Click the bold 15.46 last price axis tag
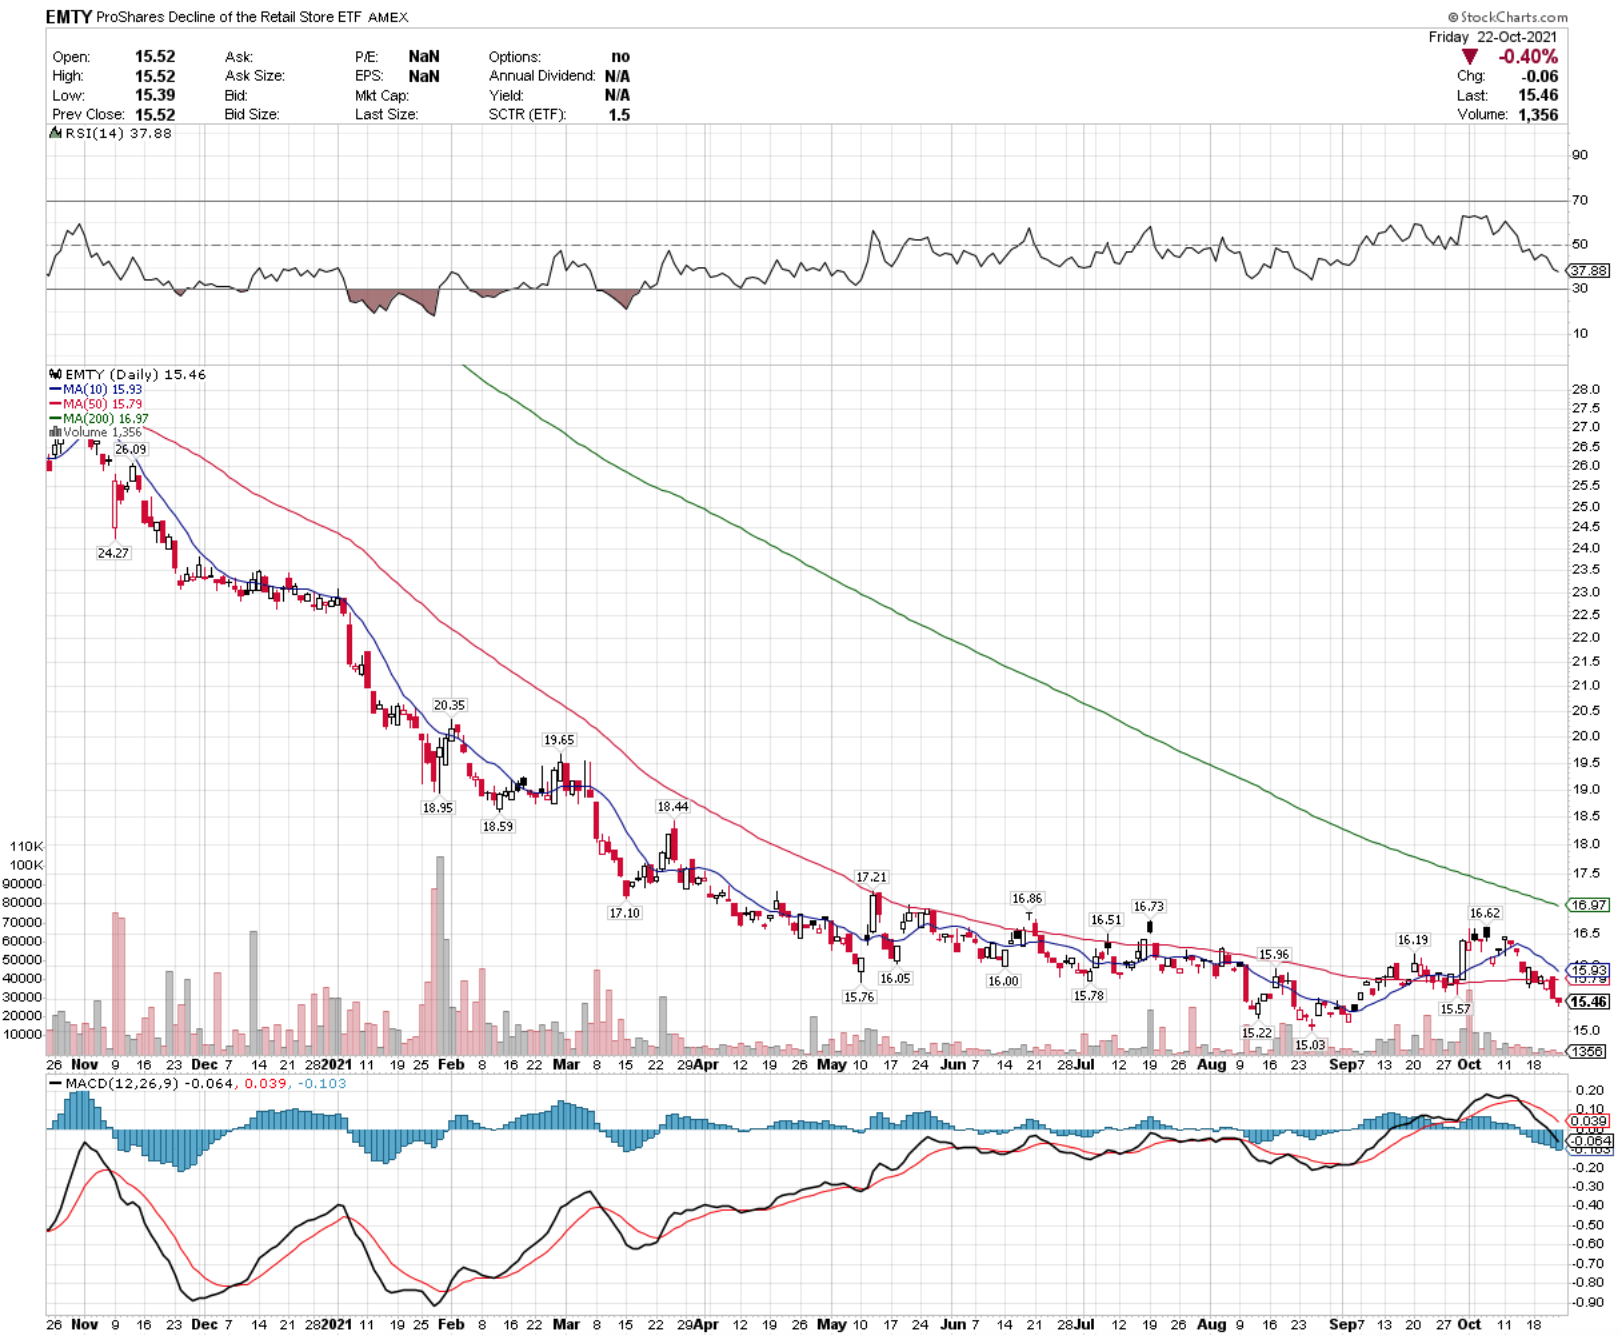1622x1336 pixels. (x=1588, y=1001)
